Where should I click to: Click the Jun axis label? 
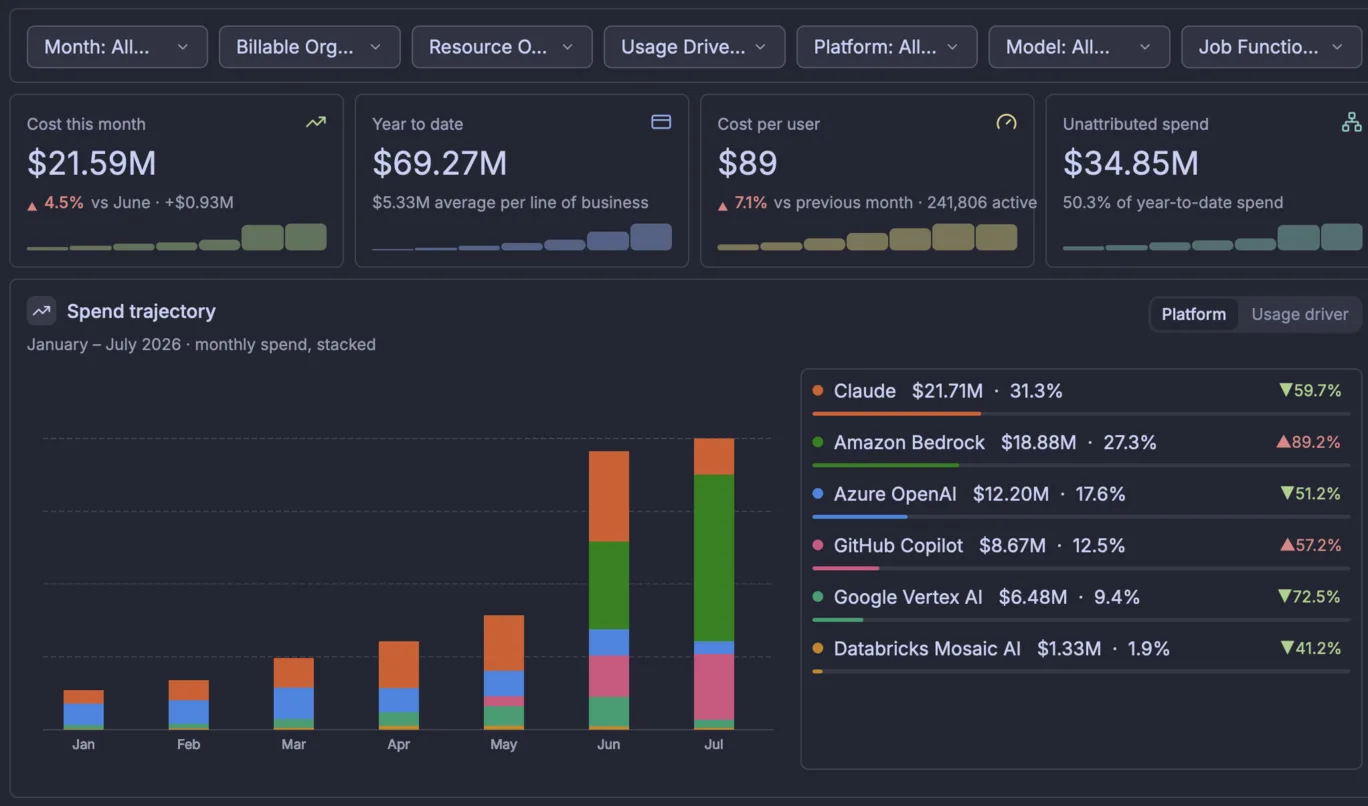pyautogui.click(x=609, y=744)
